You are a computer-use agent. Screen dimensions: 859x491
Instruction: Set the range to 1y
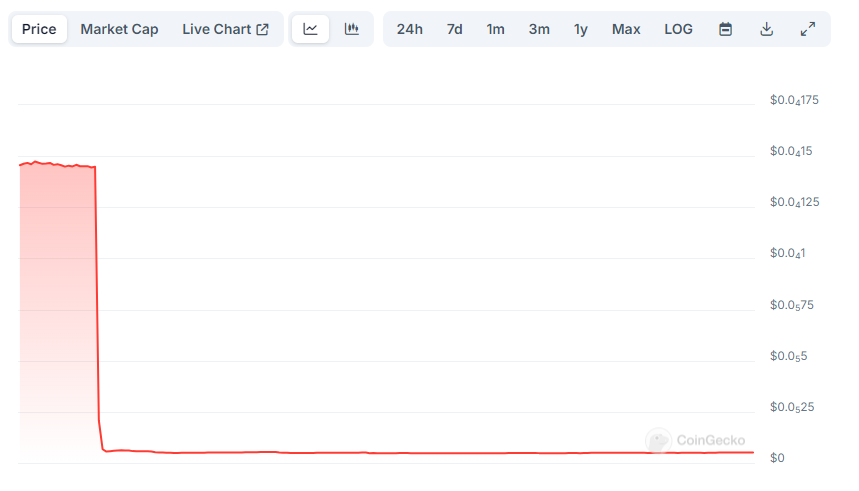coord(581,29)
